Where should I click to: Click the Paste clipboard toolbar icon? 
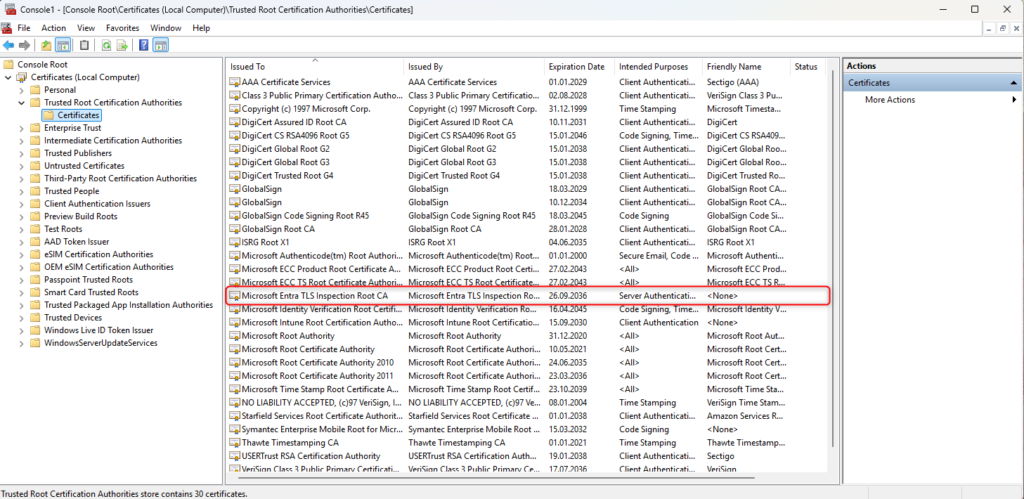point(84,45)
